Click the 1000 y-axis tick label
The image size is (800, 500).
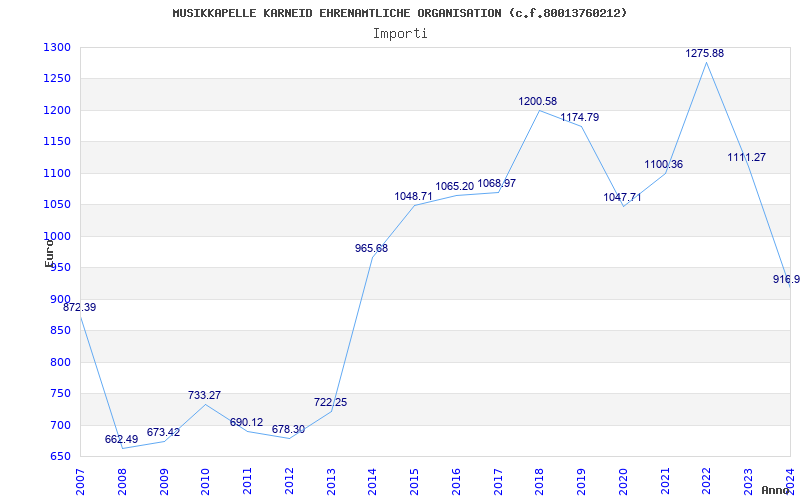57,236
